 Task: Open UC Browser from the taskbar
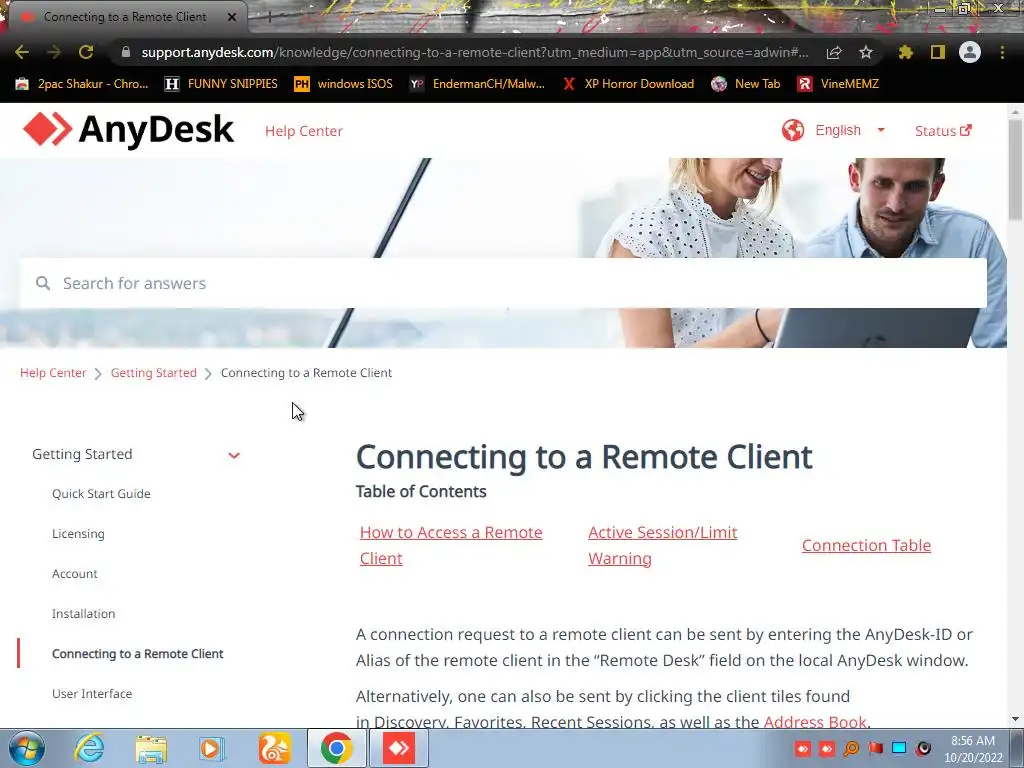(274, 748)
